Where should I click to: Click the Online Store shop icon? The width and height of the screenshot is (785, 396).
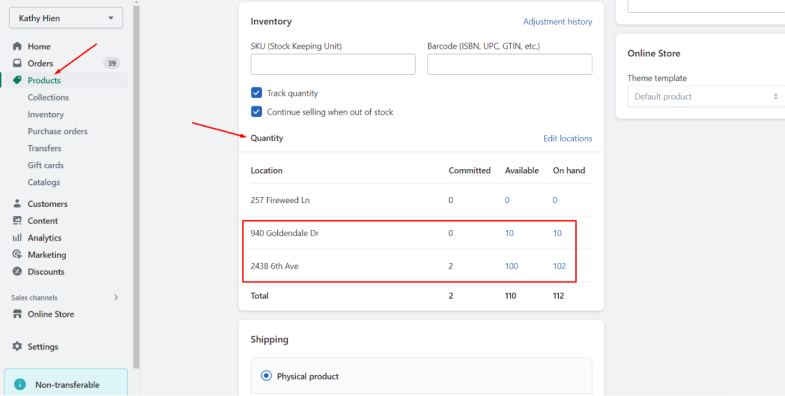(x=18, y=314)
